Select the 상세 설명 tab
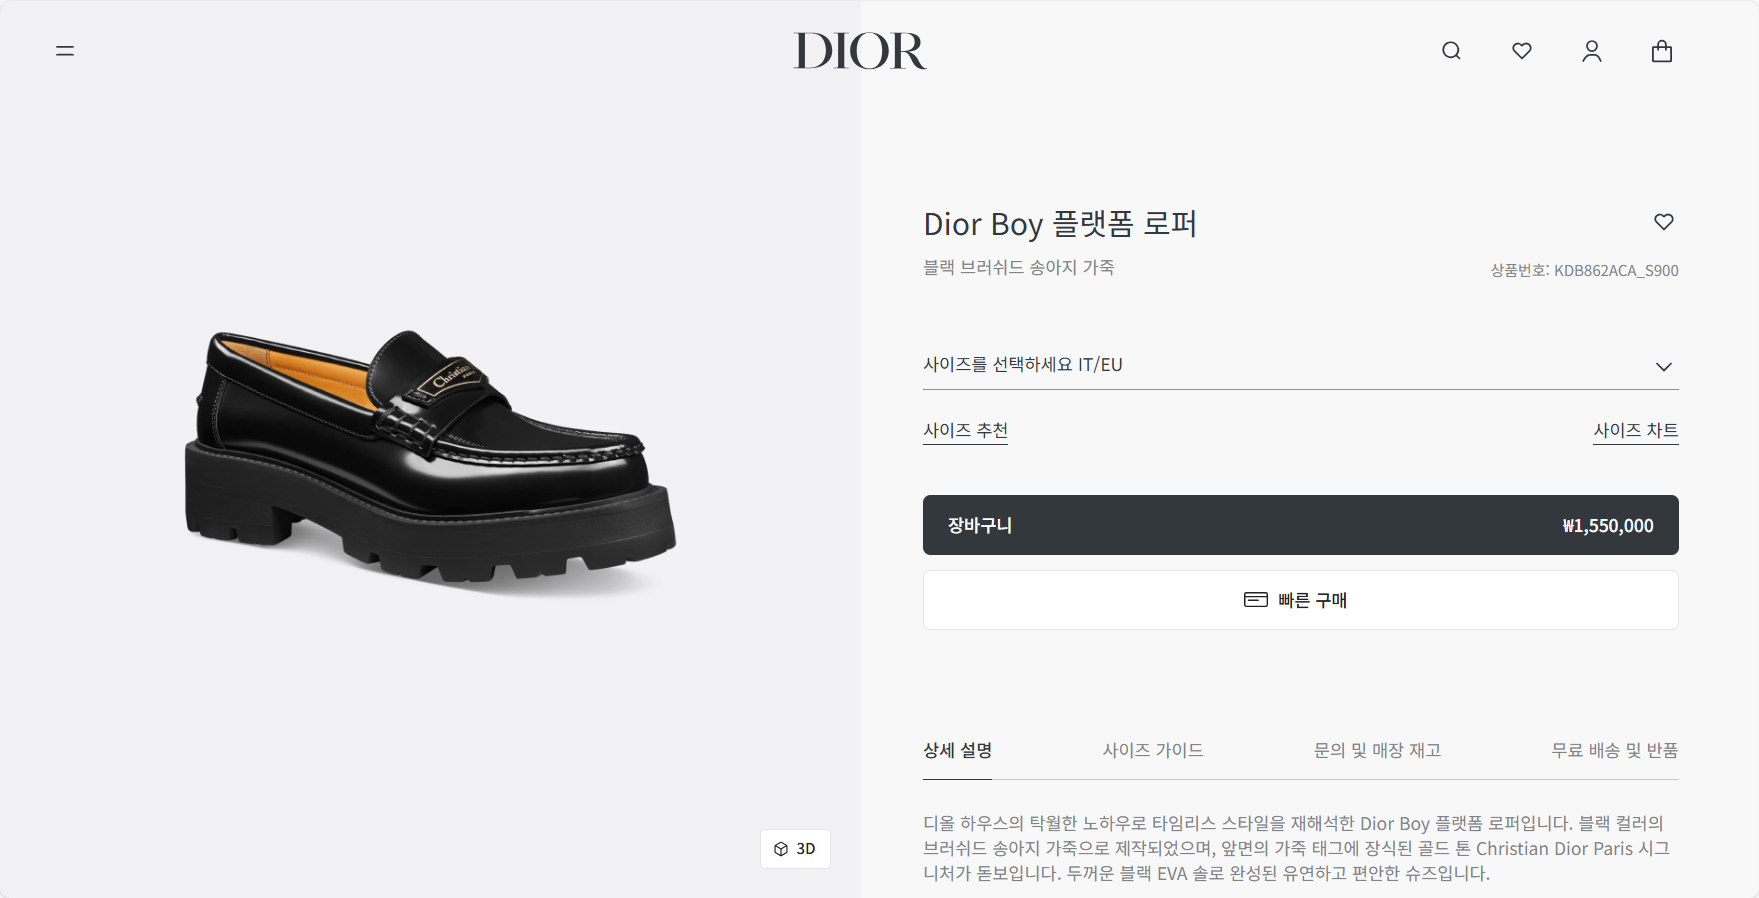The height and width of the screenshot is (898, 1759). 957,751
